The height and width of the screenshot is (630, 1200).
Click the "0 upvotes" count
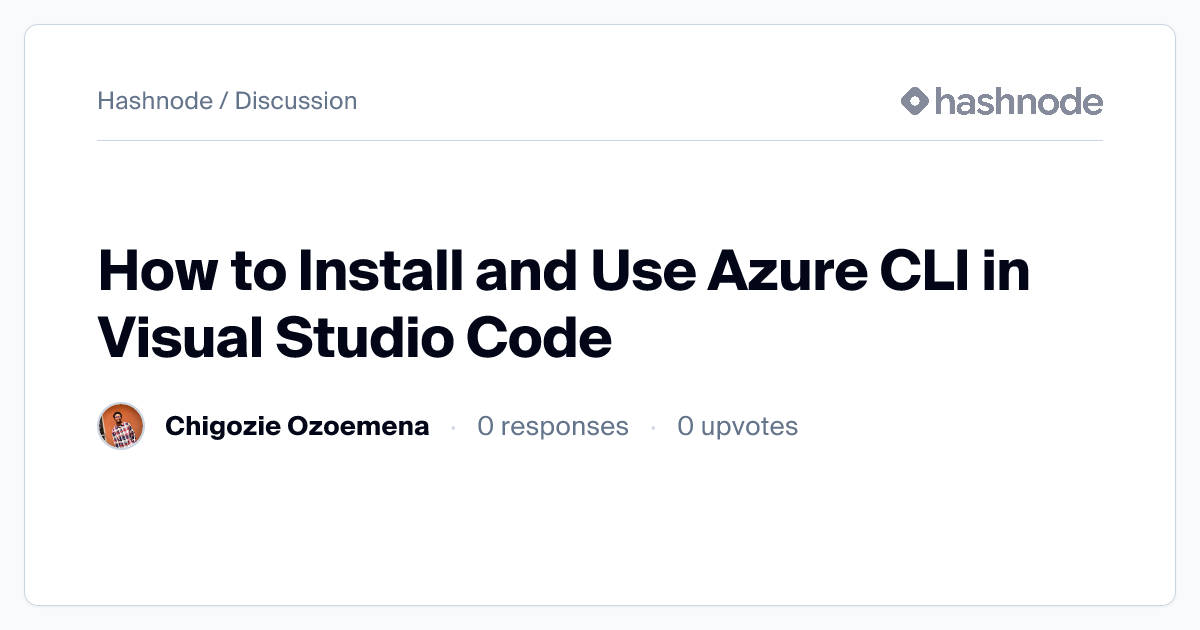tap(737, 427)
